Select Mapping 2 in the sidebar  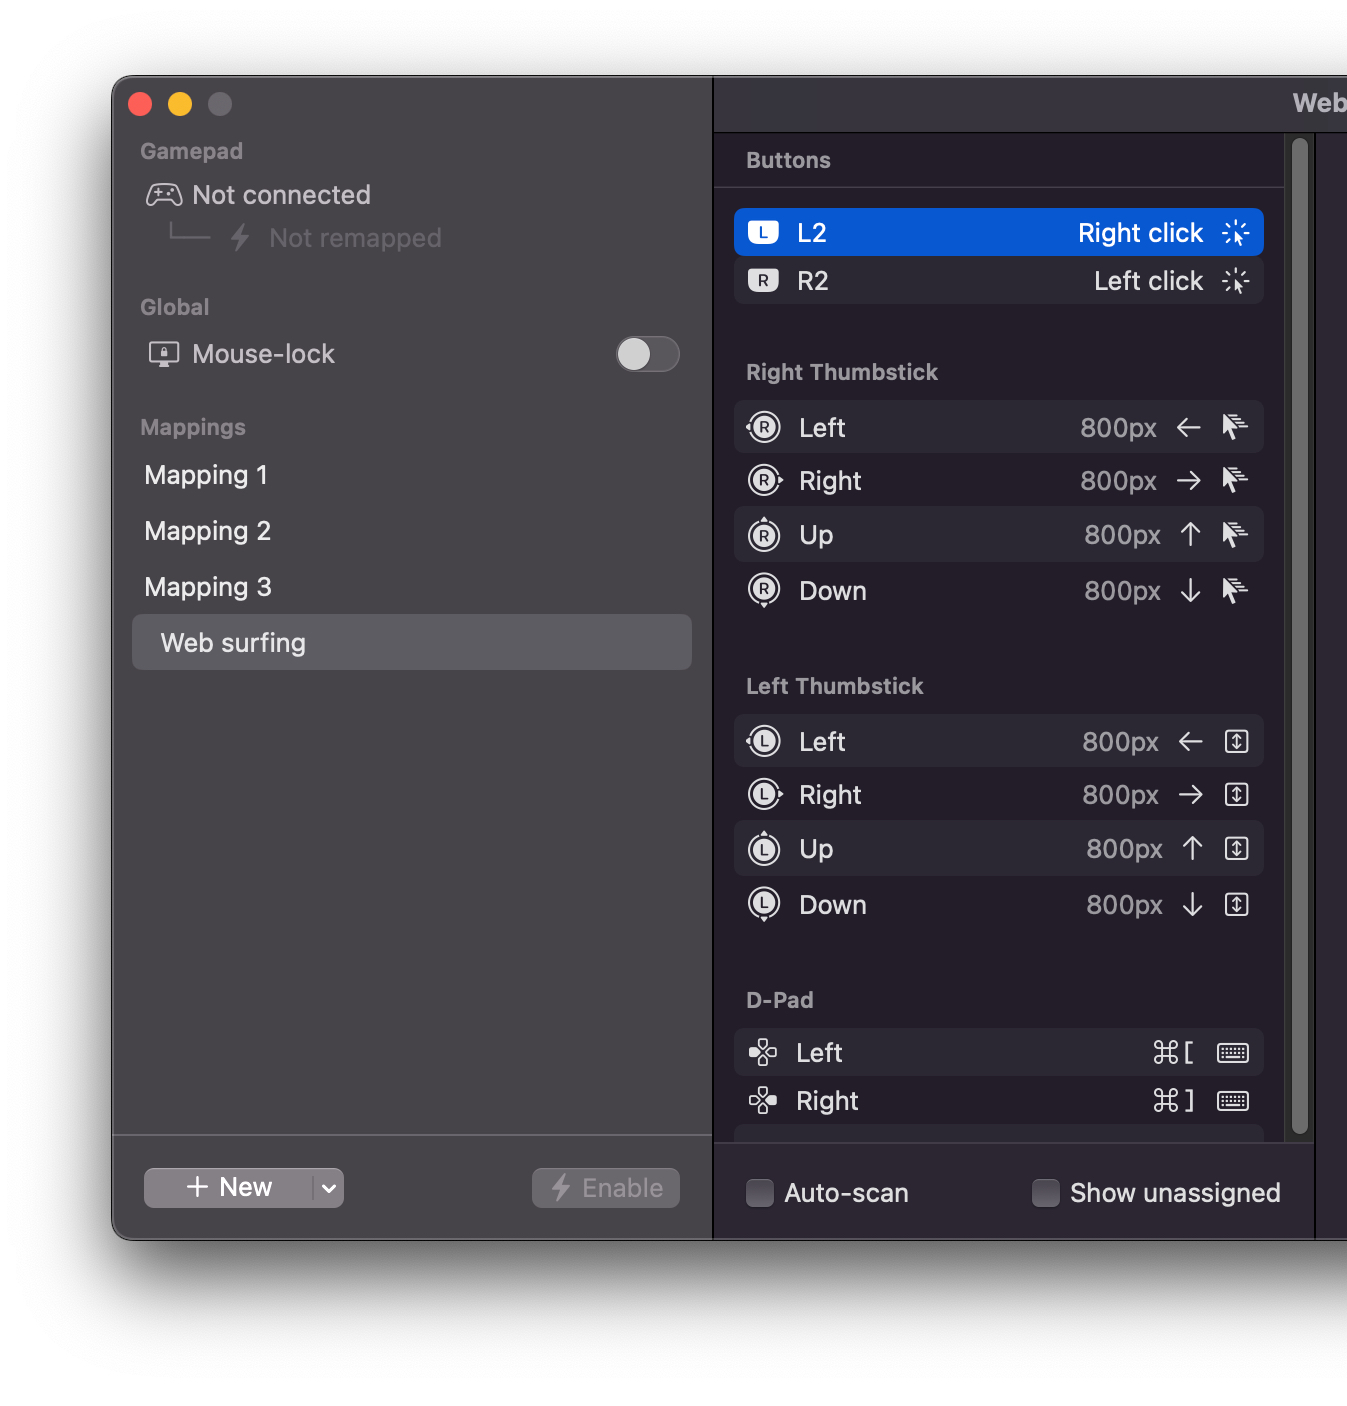point(412,531)
